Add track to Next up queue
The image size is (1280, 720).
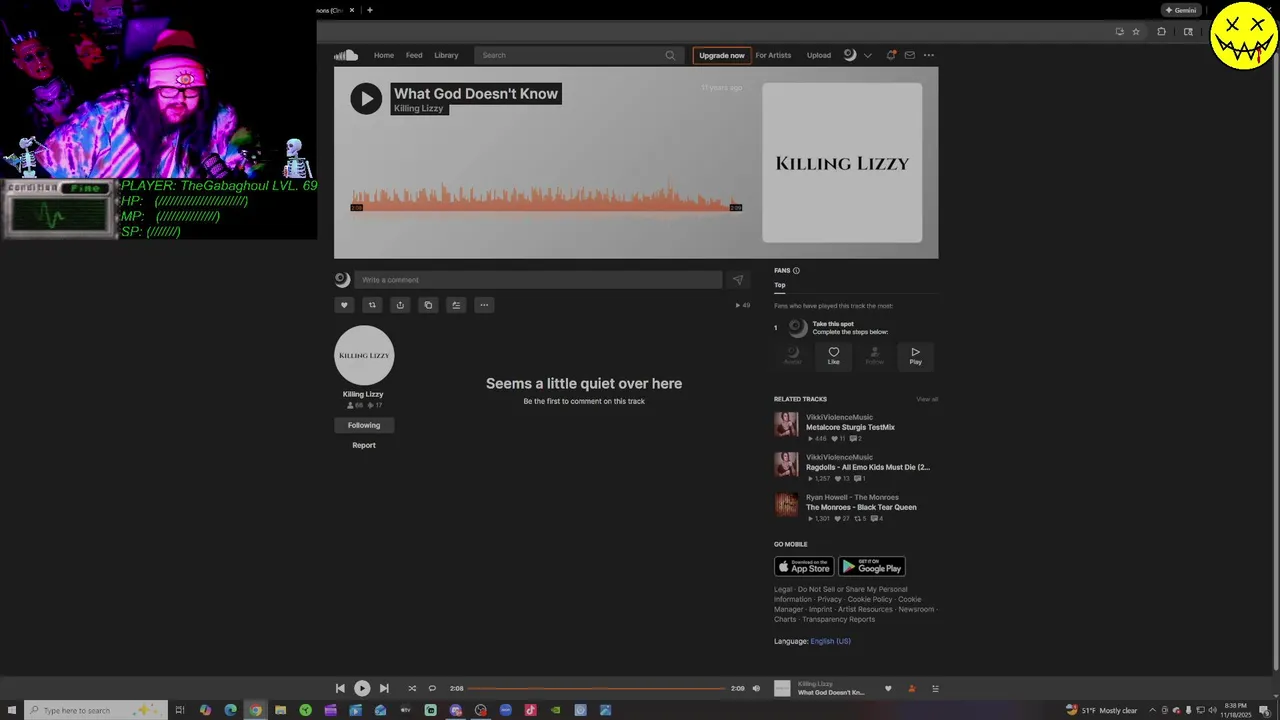(456, 305)
